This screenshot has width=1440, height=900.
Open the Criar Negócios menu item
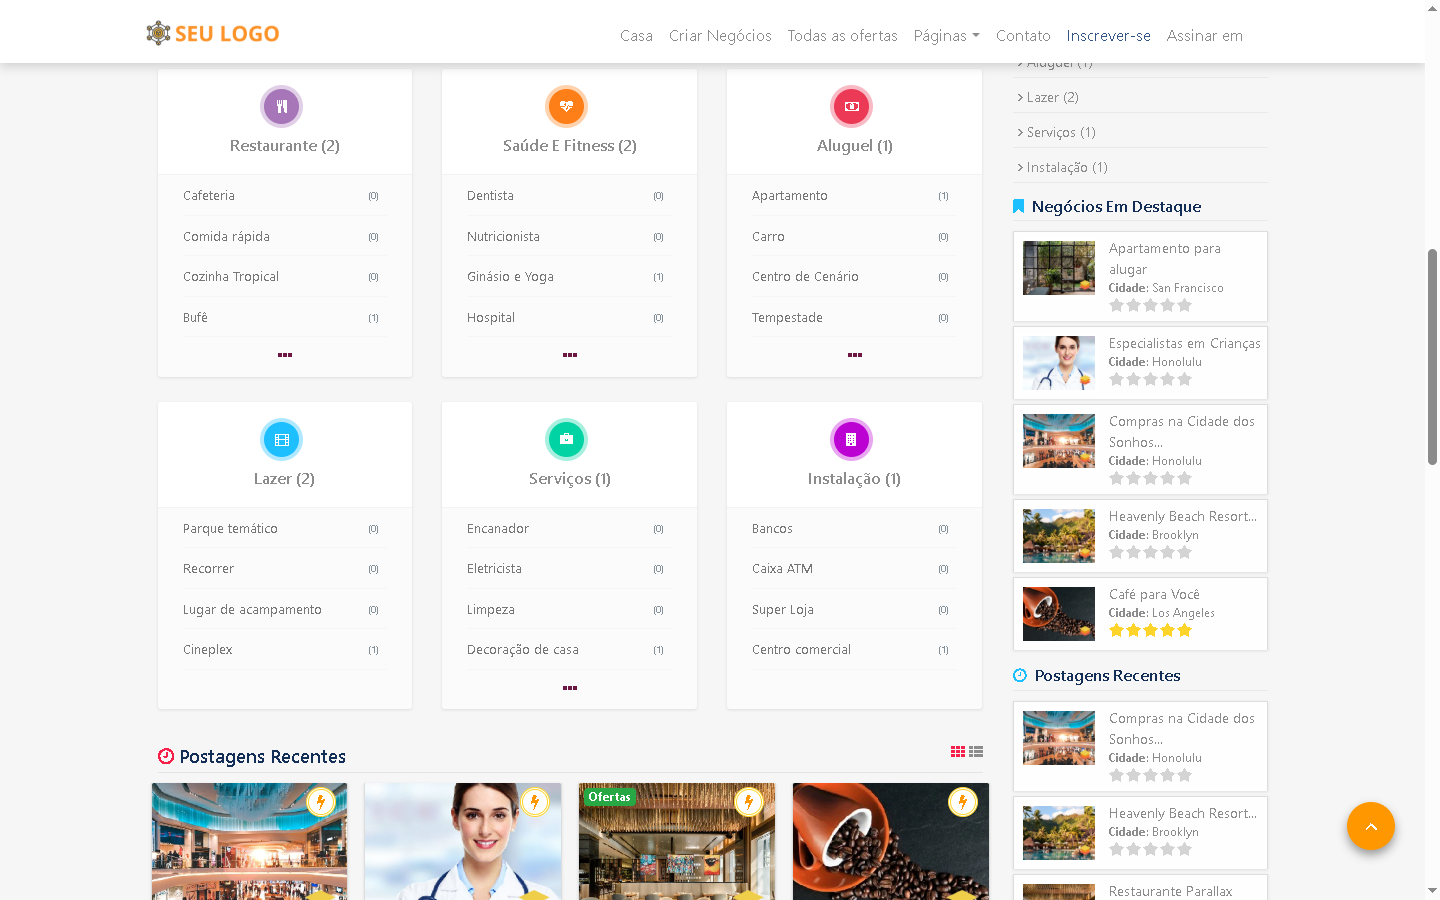pyautogui.click(x=720, y=36)
